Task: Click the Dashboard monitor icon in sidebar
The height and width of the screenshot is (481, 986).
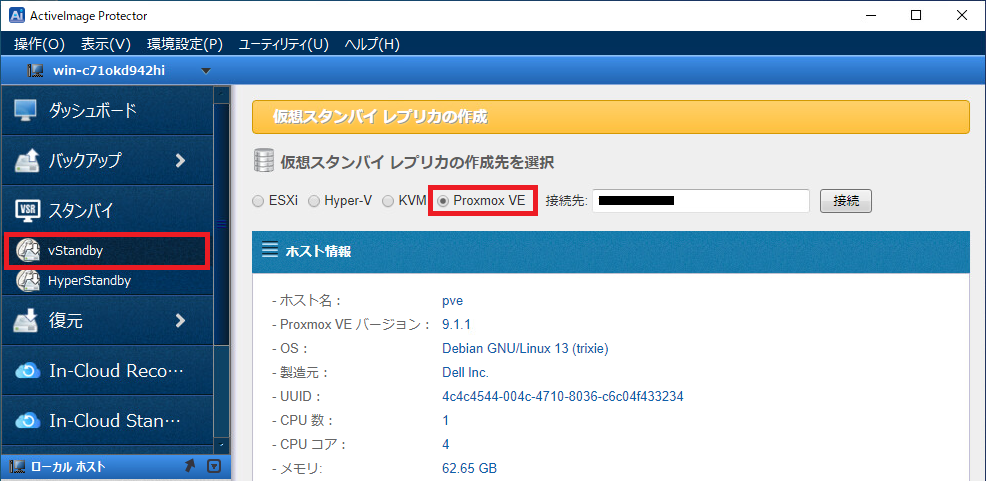Action: coord(26,110)
